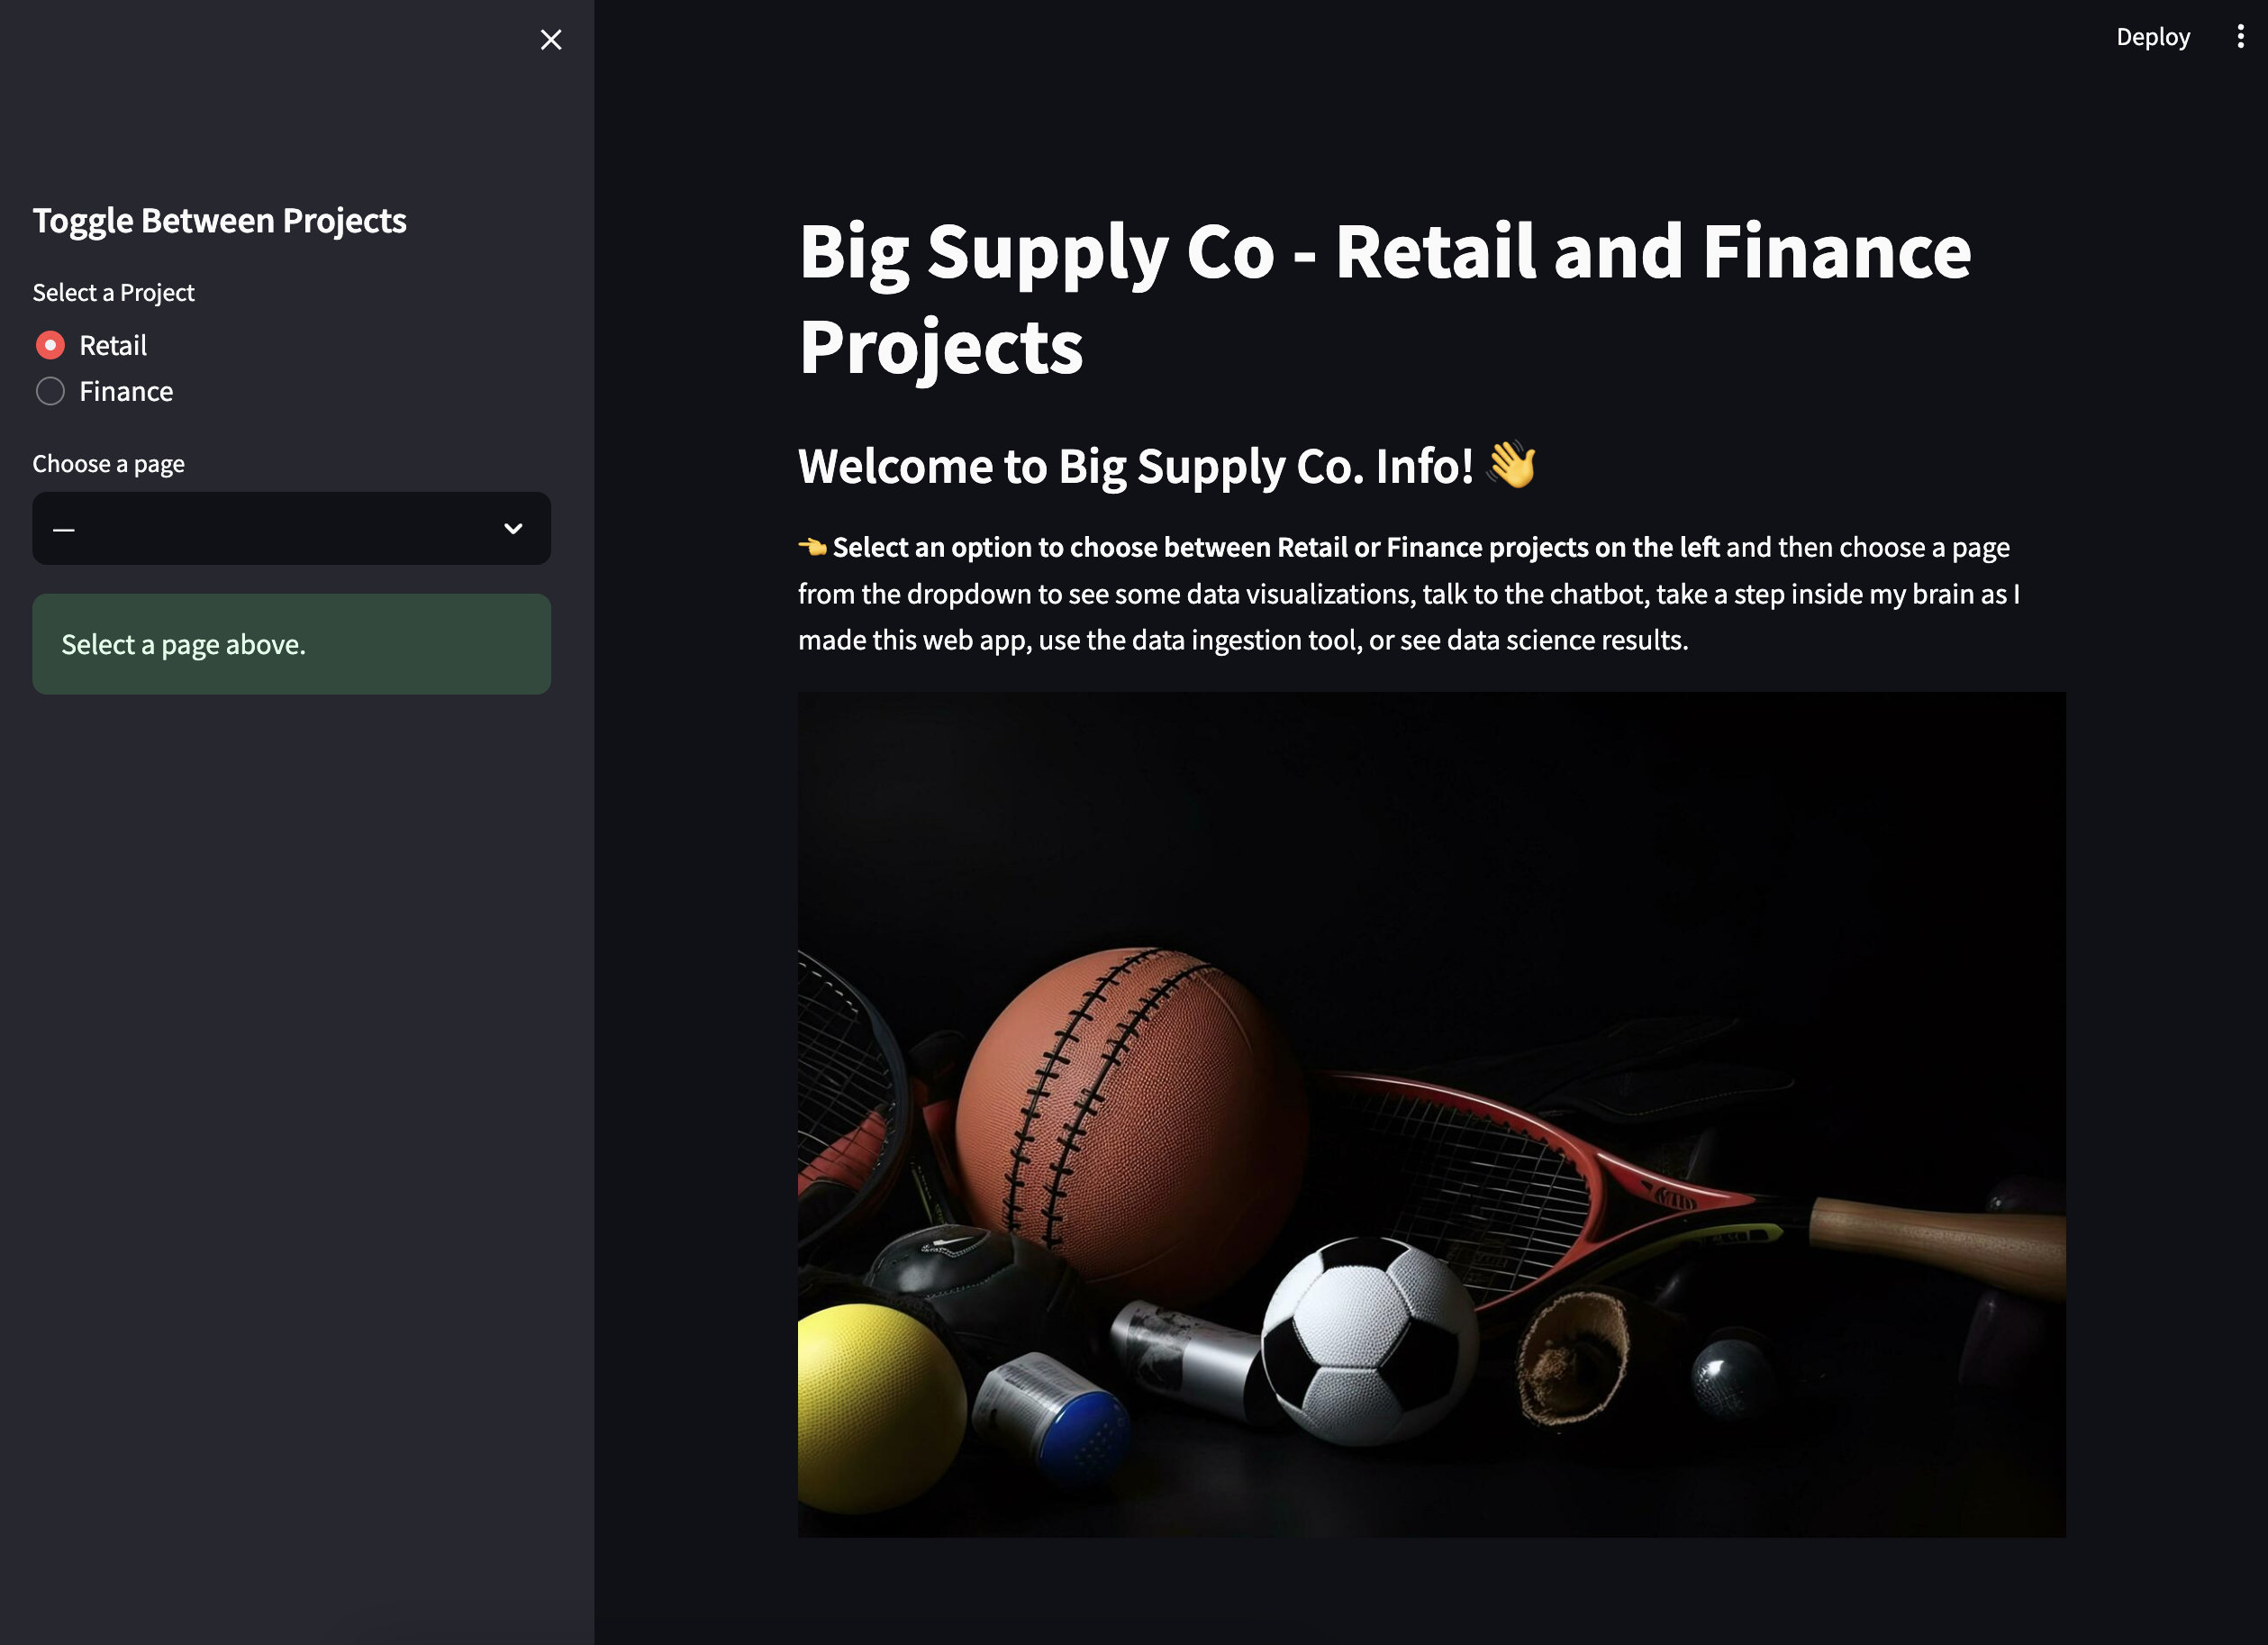Click the pointing hand emoji
The image size is (2268, 1645).
[x=812, y=547]
